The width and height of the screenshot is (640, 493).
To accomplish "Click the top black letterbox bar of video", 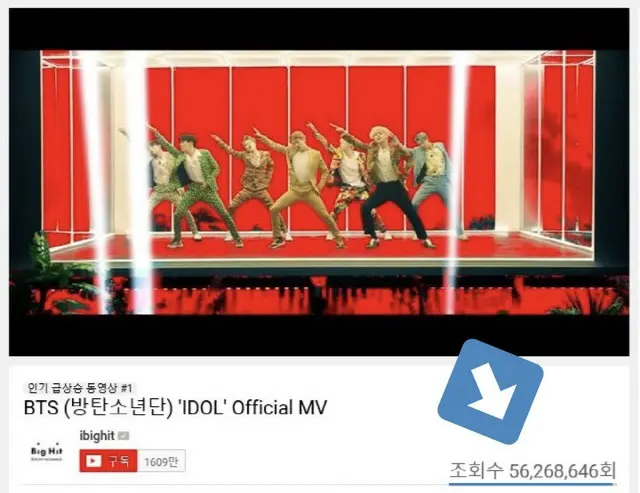I will coord(319,29).
